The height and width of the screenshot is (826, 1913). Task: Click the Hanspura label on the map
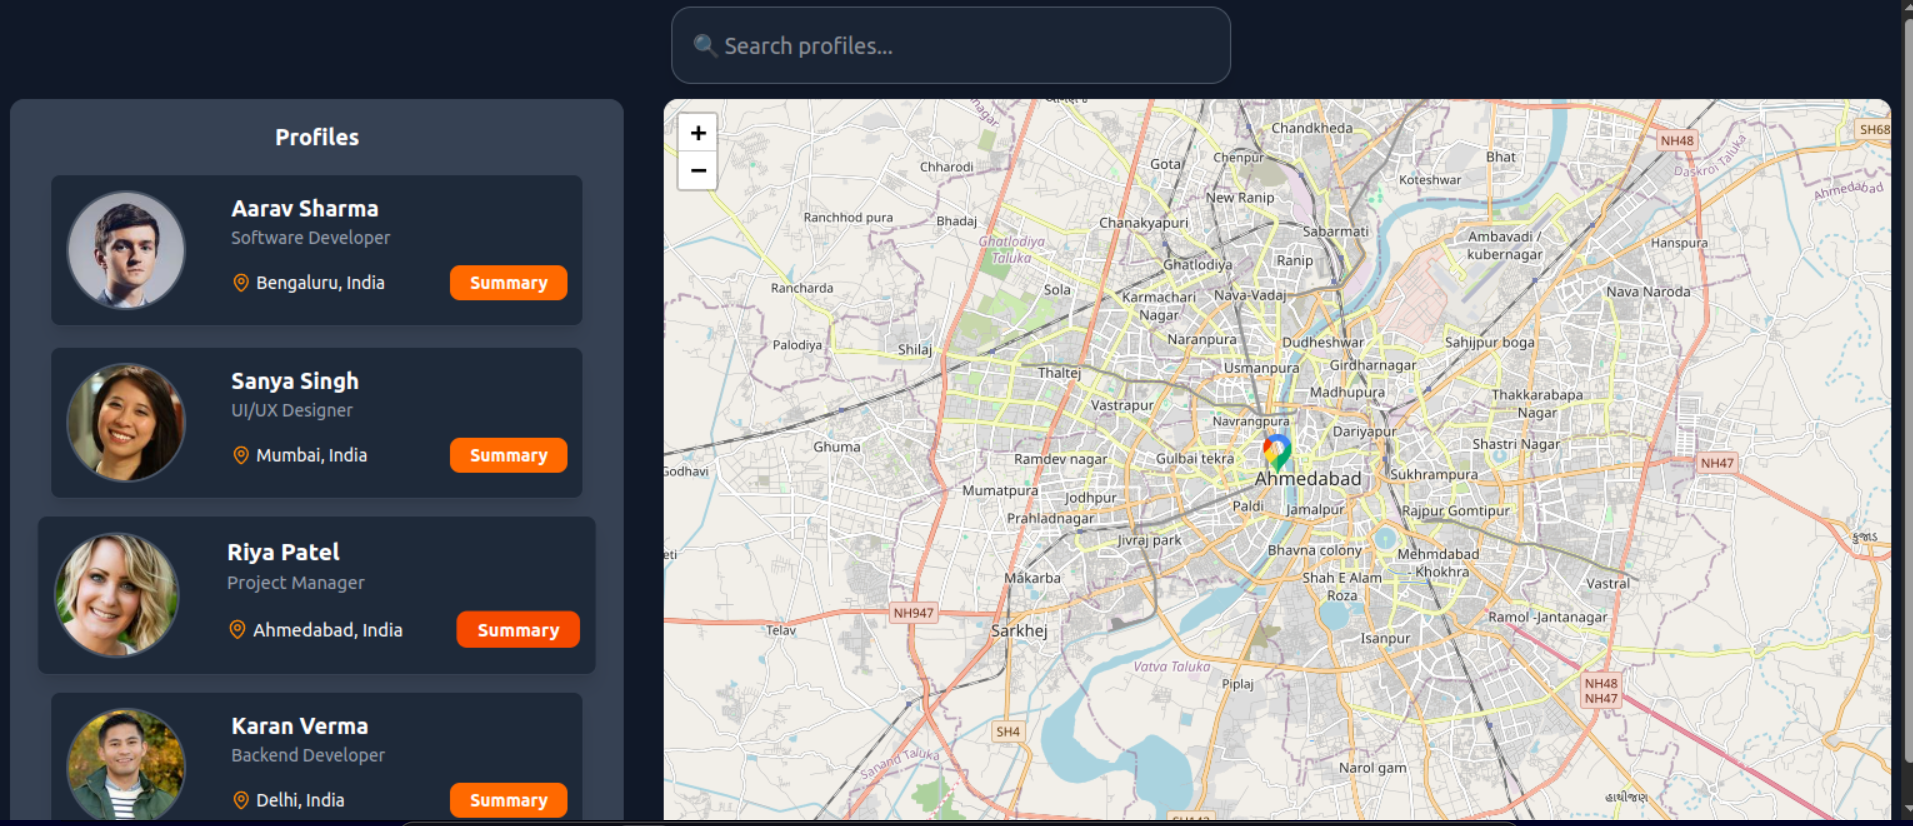[1679, 243]
